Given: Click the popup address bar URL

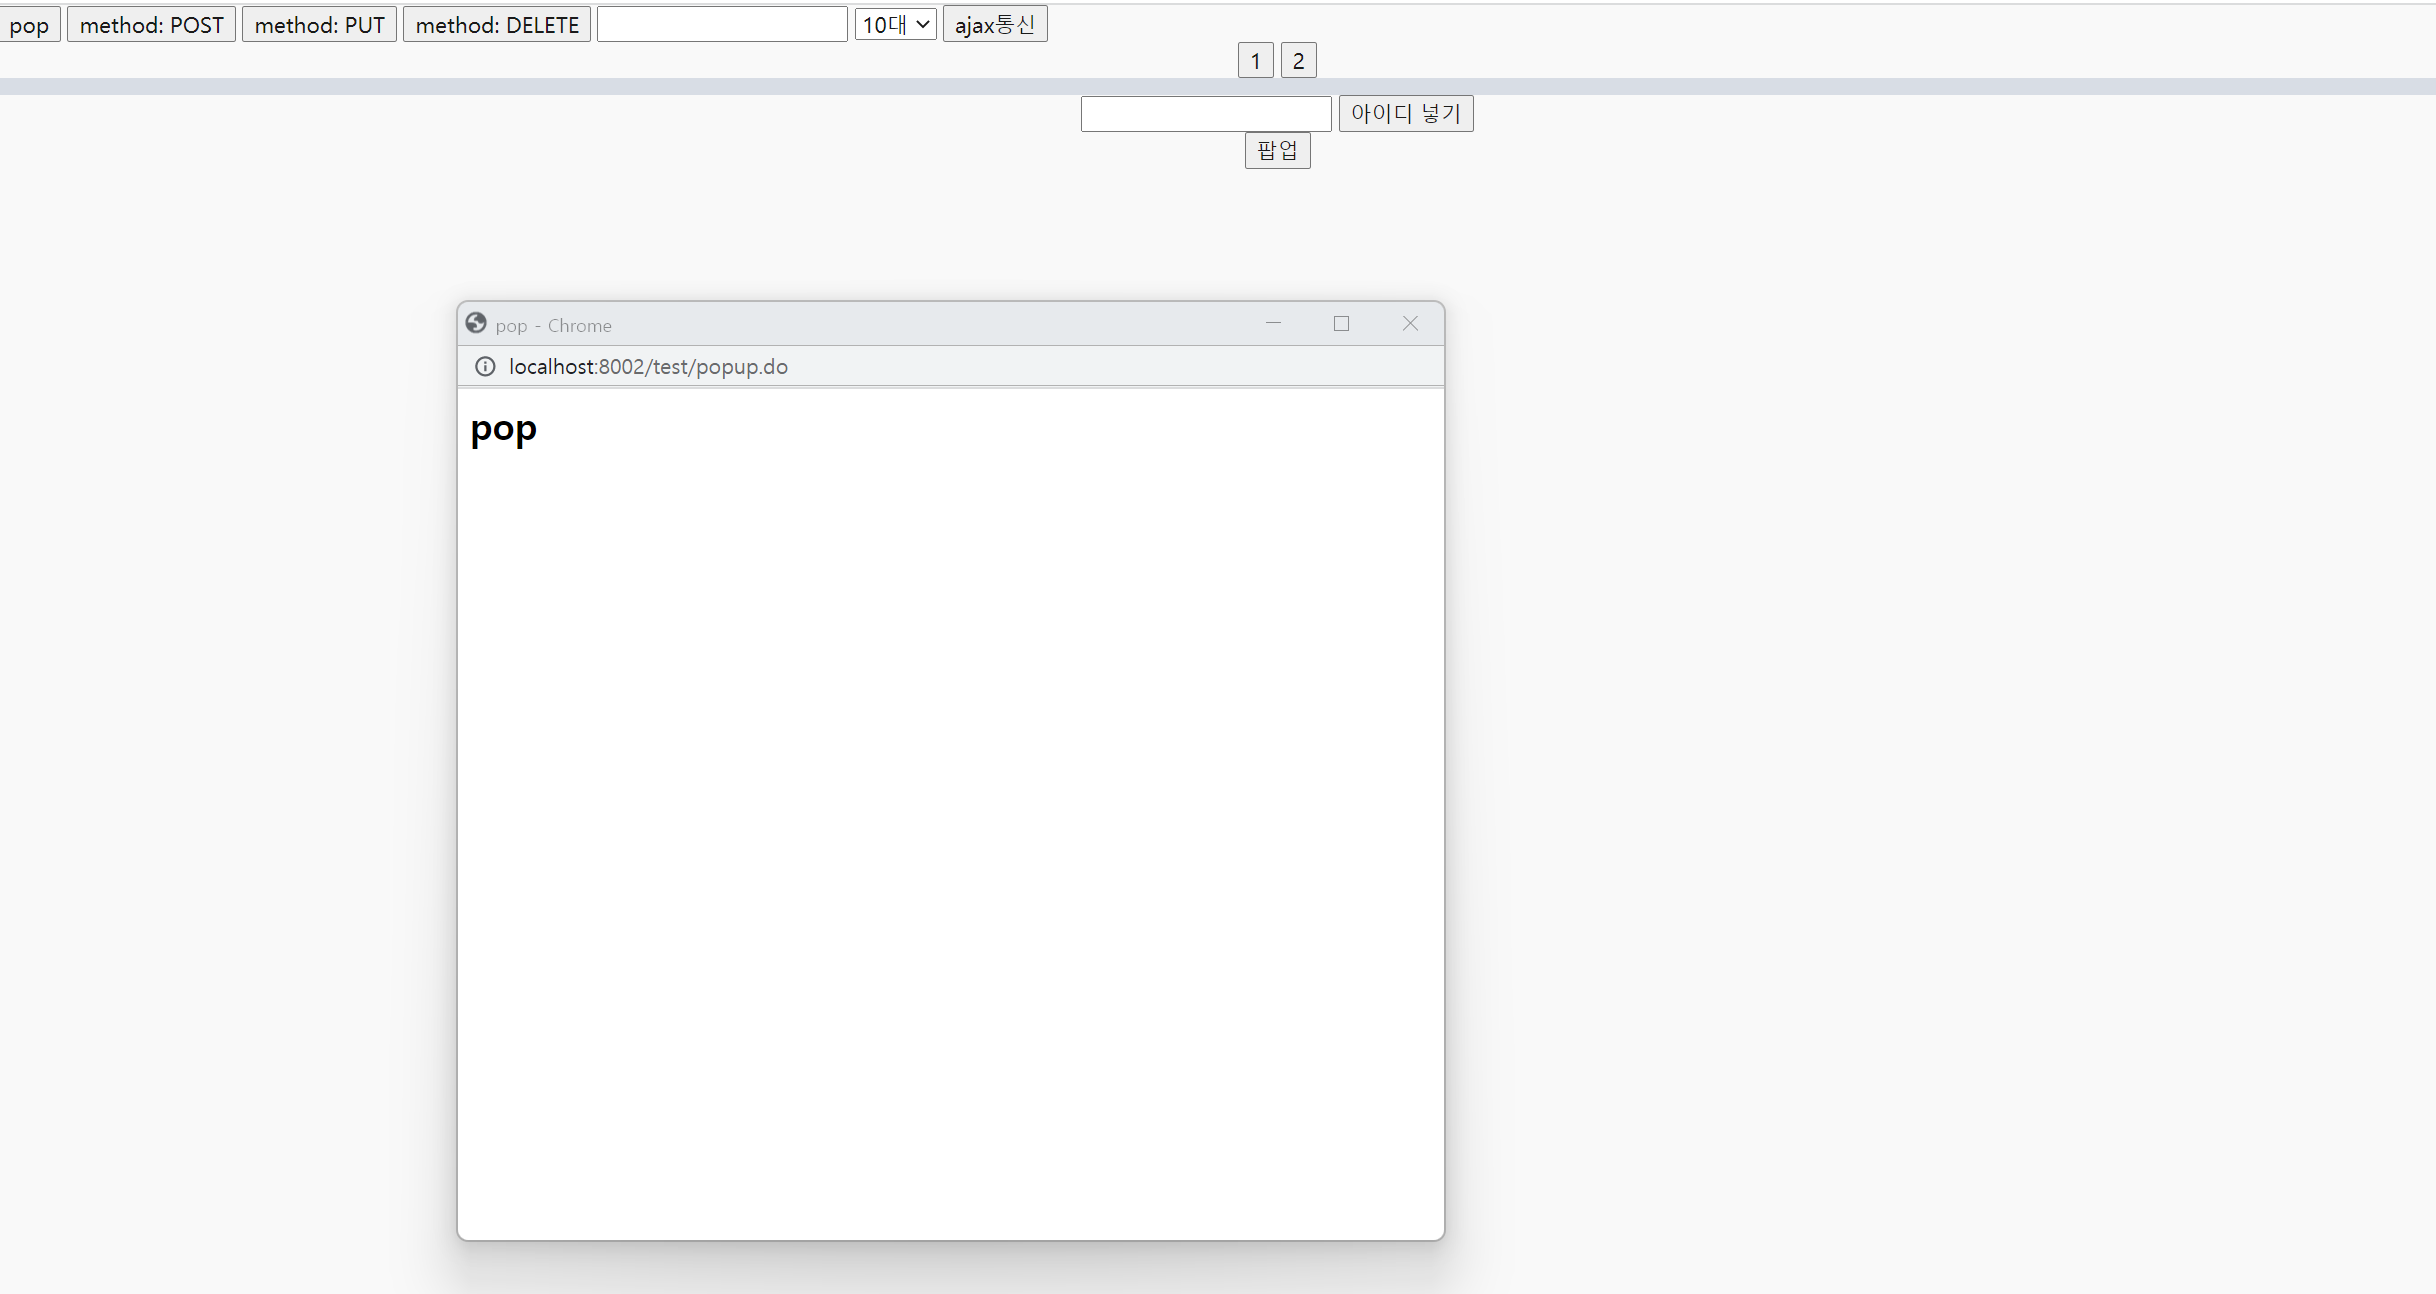Looking at the screenshot, I should pos(648,367).
